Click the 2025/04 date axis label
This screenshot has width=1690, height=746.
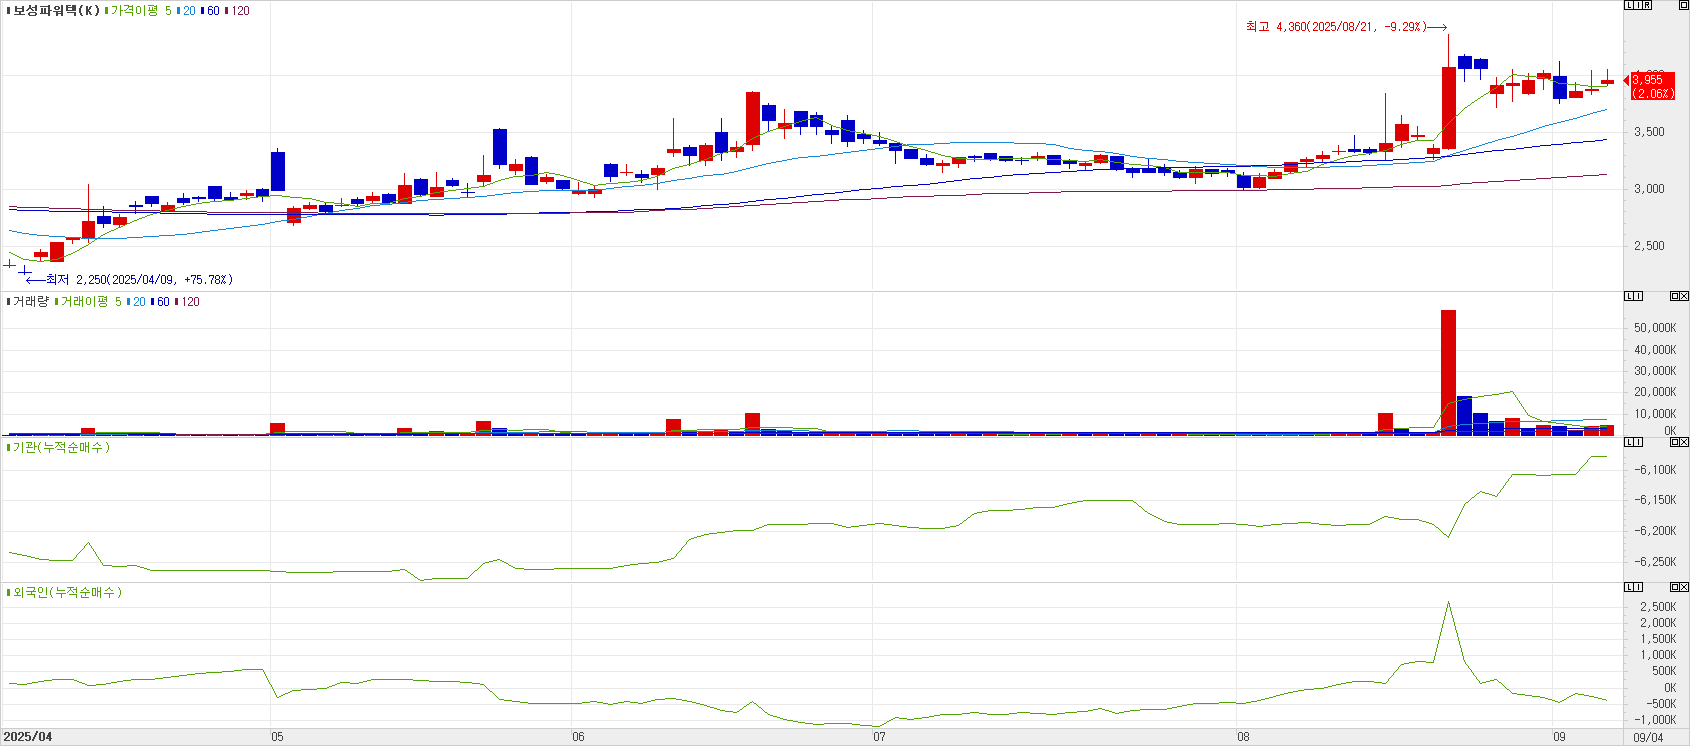(28, 737)
